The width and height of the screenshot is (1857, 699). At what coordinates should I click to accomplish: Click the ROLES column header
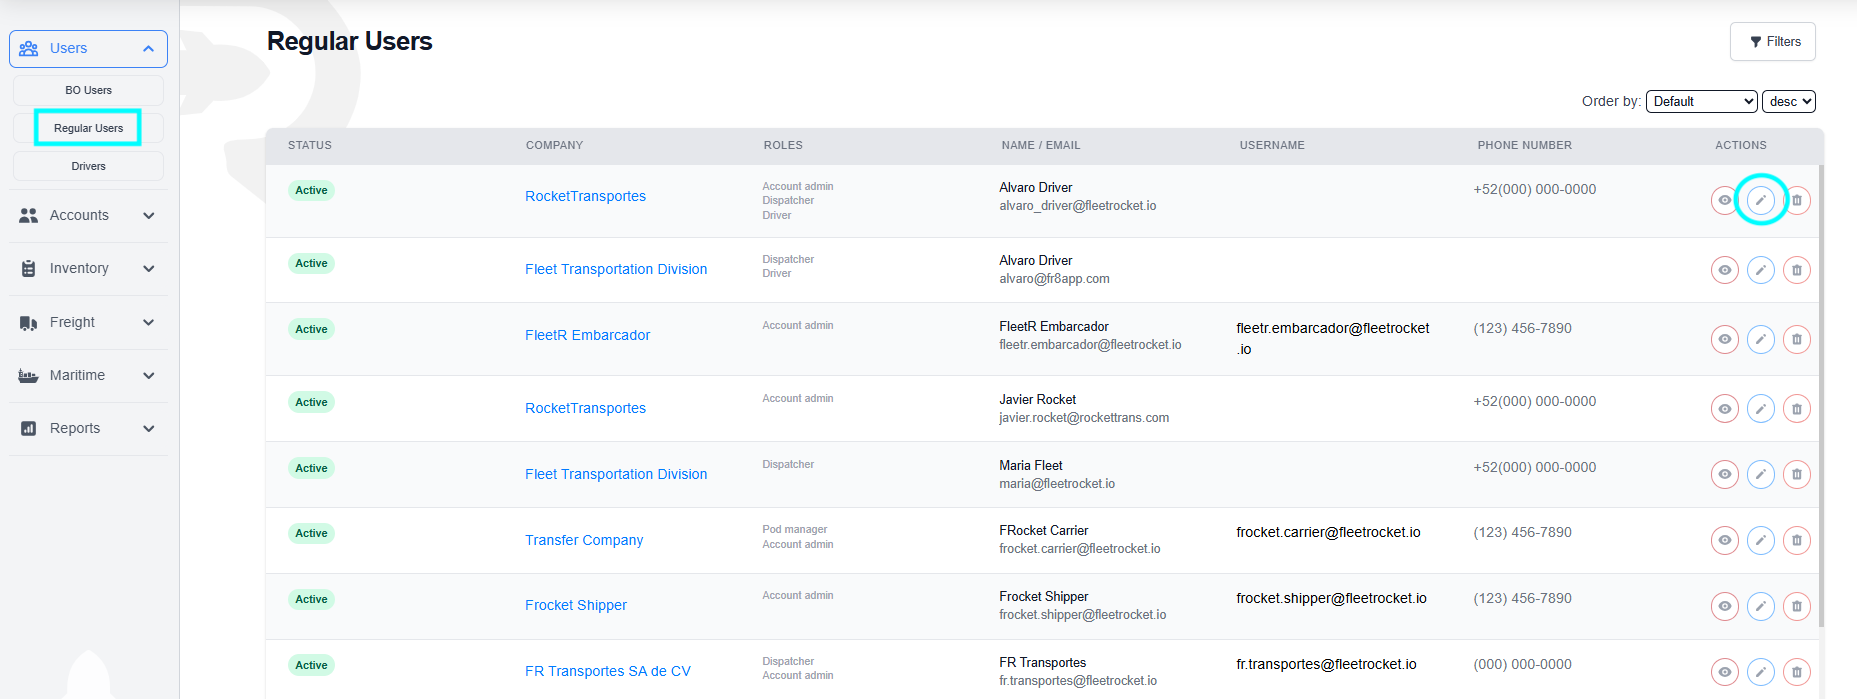783,145
